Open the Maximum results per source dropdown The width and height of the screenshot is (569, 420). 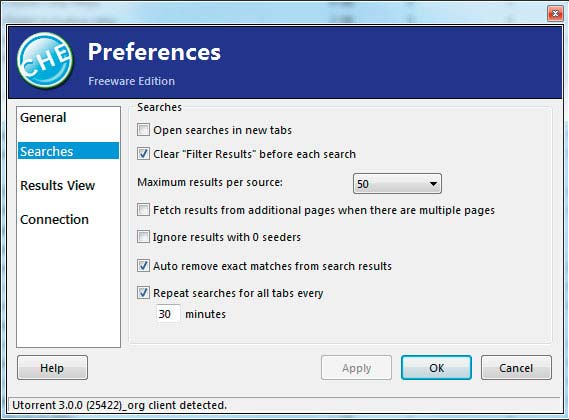coord(397,184)
